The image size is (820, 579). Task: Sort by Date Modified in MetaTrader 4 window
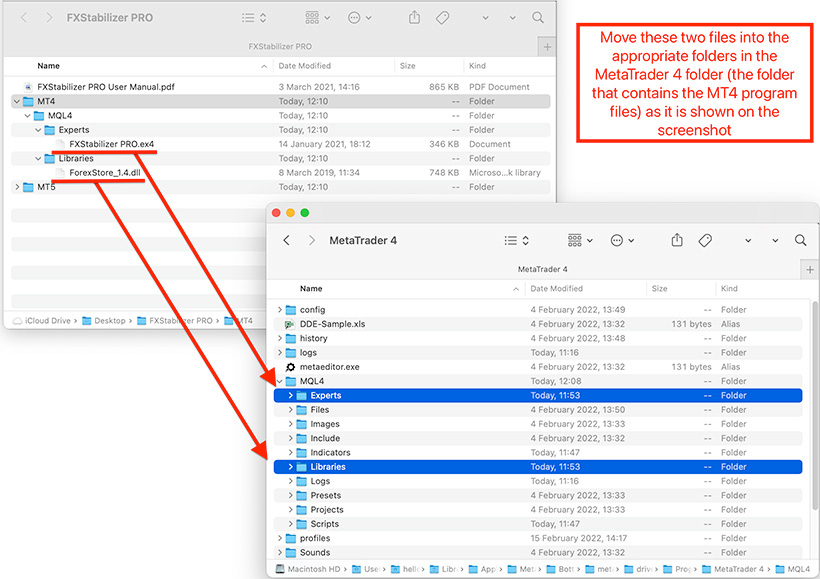tap(556, 289)
